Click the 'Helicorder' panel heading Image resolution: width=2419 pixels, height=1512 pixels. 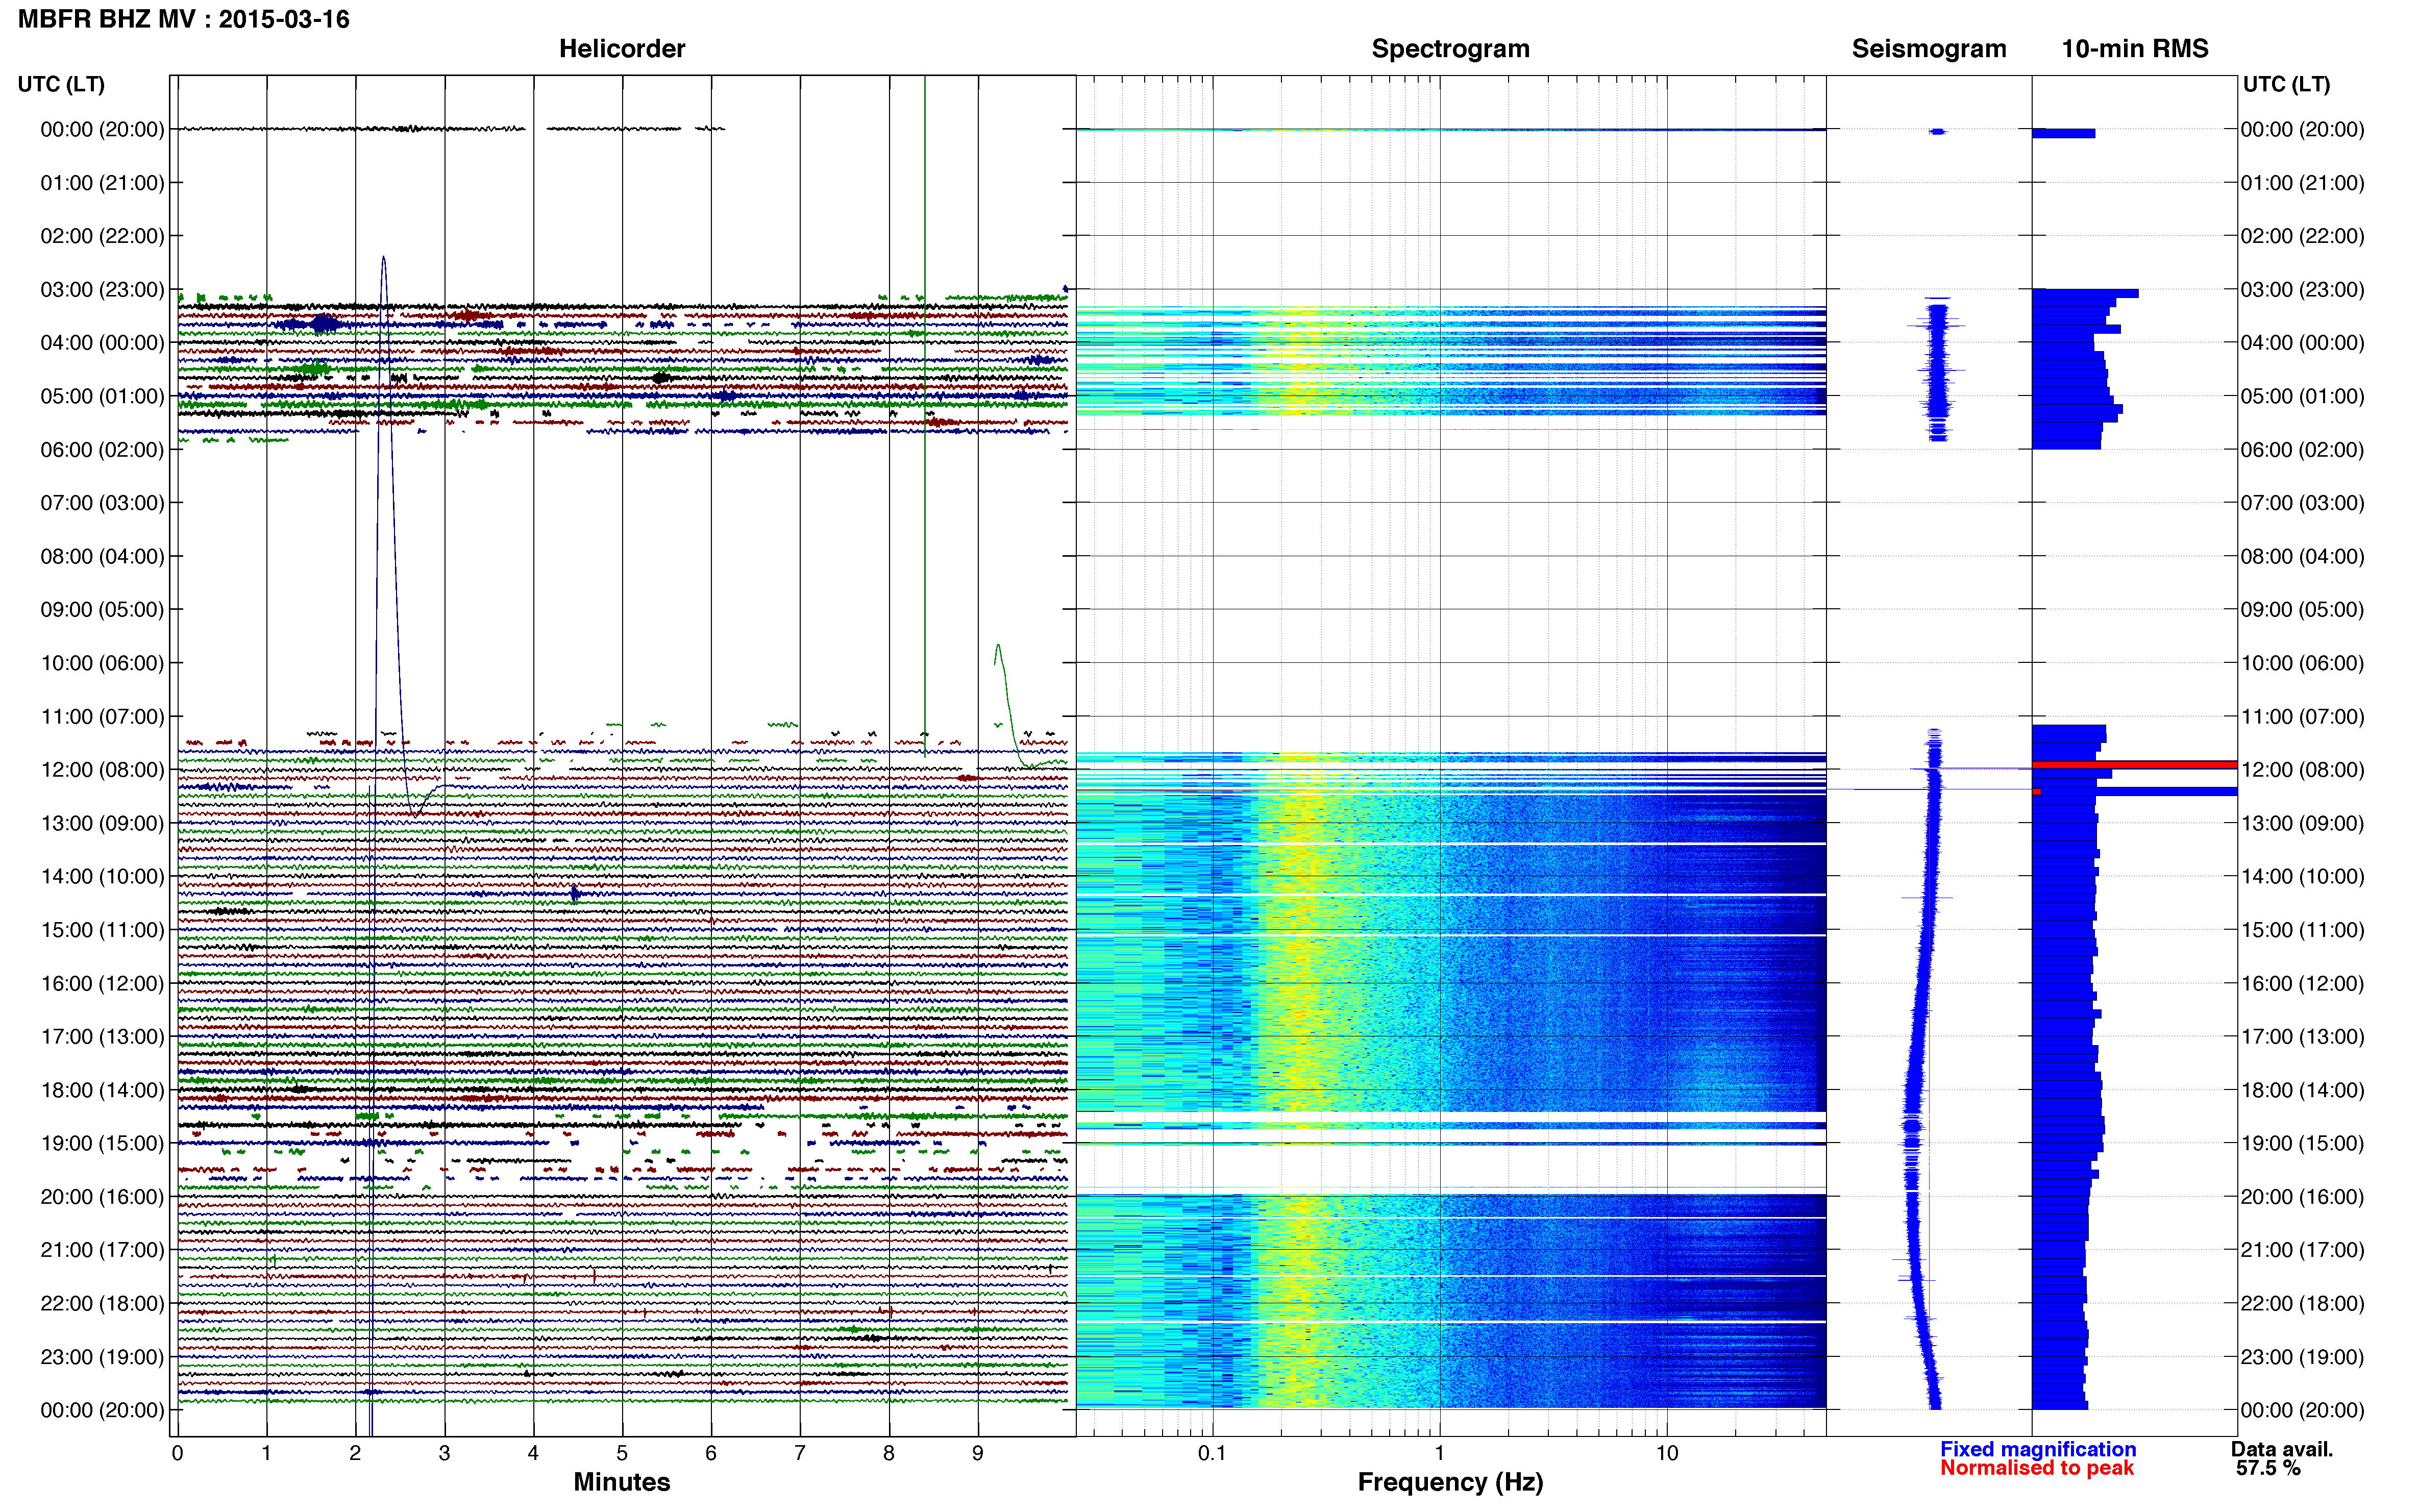click(x=622, y=48)
